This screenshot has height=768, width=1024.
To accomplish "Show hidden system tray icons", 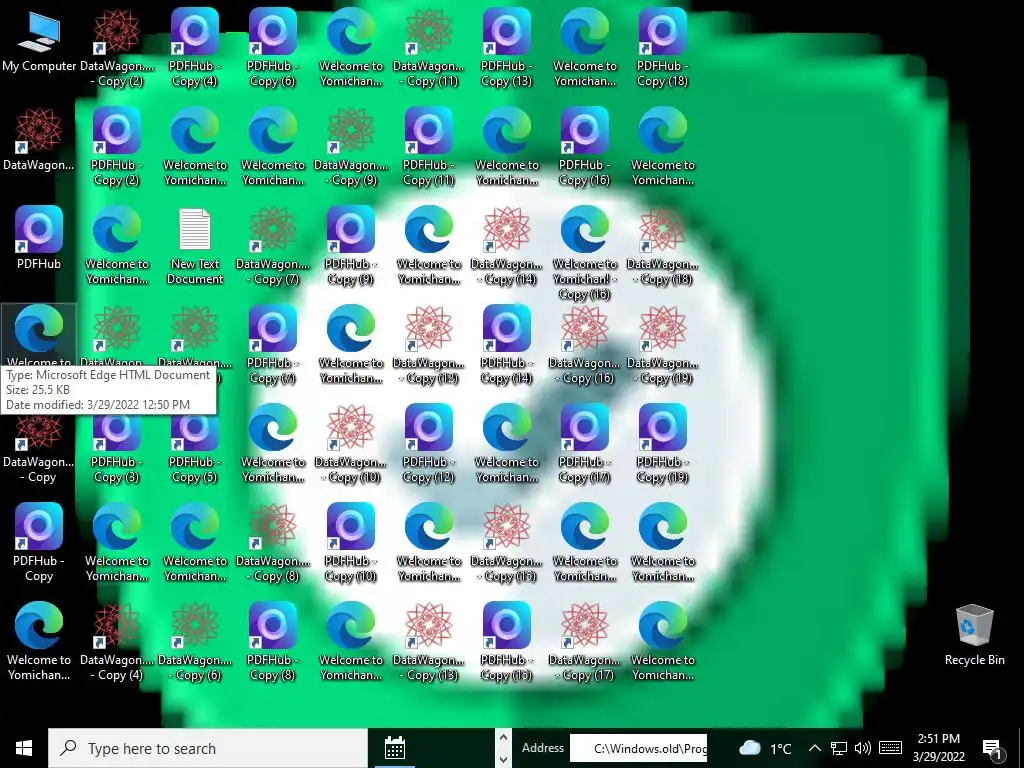I will (x=814, y=748).
